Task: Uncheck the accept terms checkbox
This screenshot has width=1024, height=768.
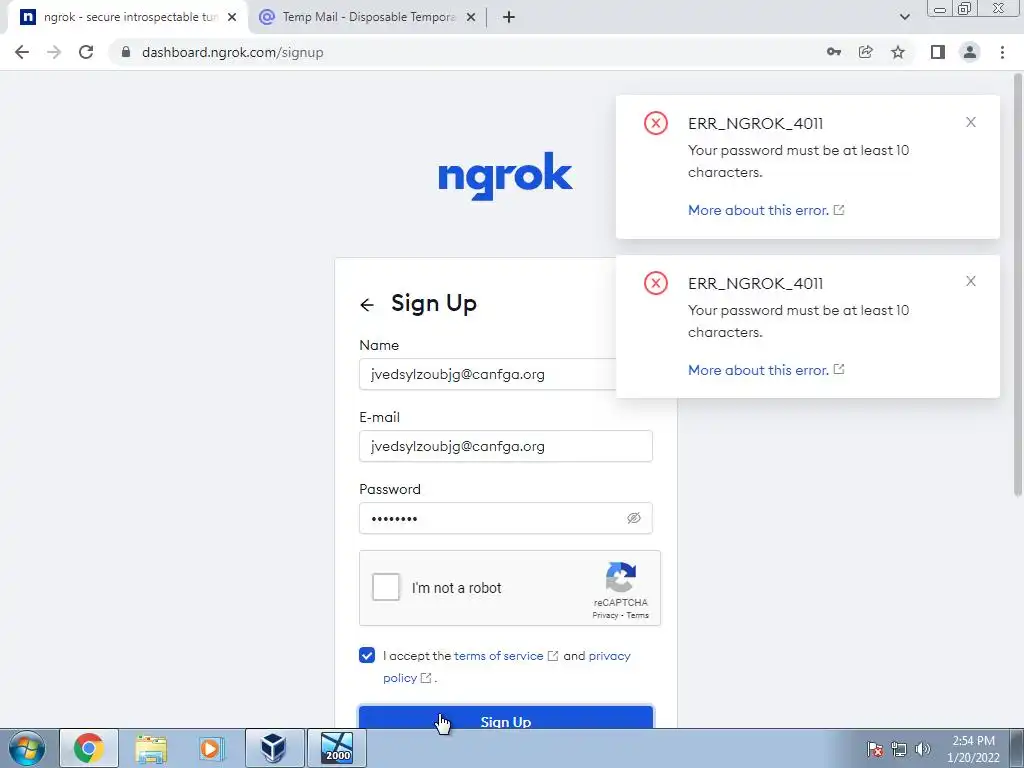Action: [x=367, y=655]
